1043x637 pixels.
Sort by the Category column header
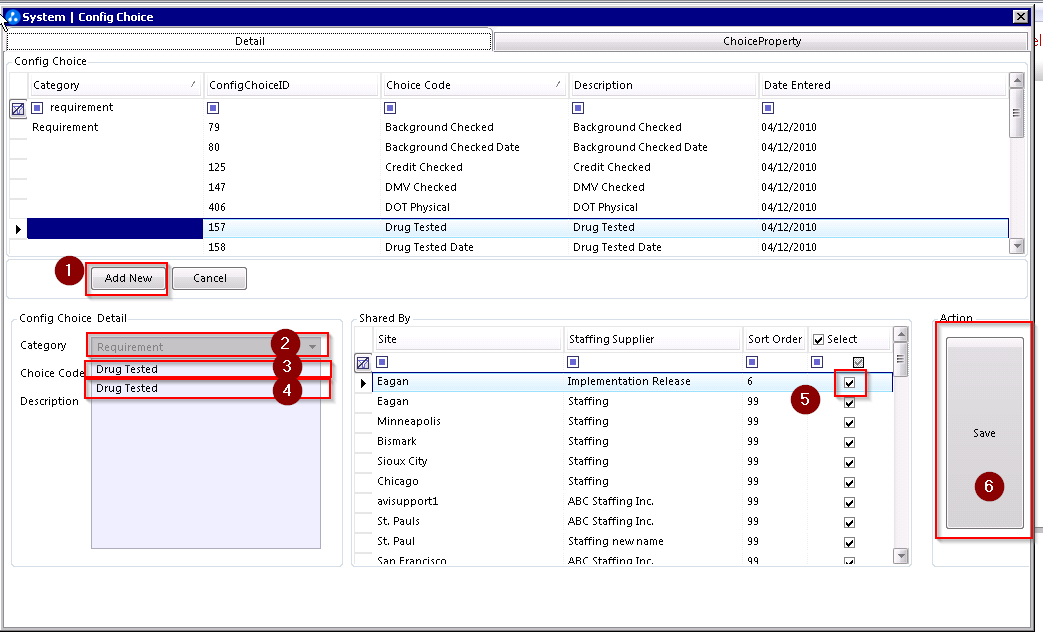point(114,85)
